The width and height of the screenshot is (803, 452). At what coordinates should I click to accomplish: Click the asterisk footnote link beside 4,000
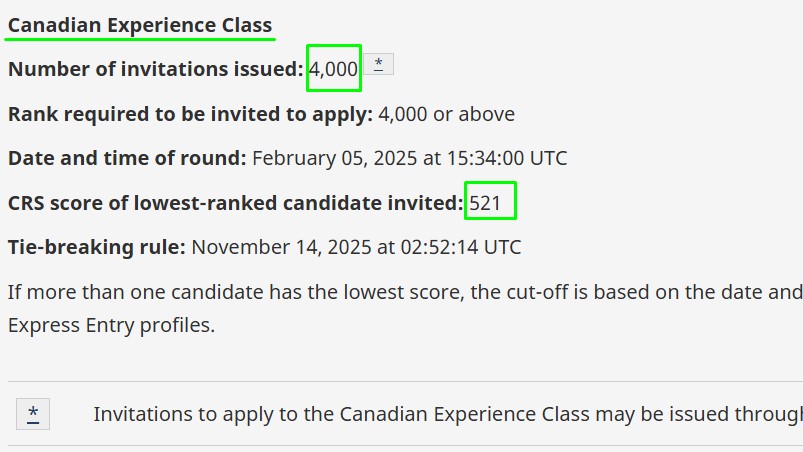(x=378, y=64)
